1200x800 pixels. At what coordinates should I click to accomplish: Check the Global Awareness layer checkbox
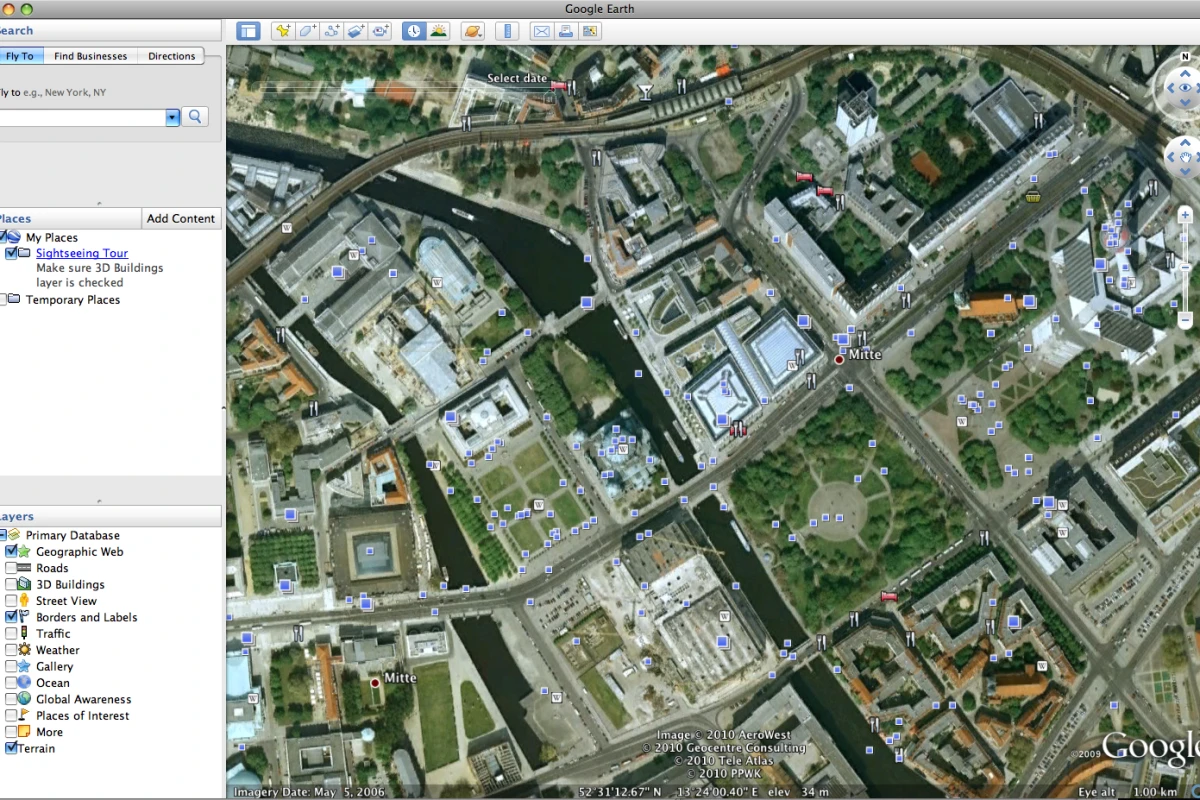[x=12, y=699]
